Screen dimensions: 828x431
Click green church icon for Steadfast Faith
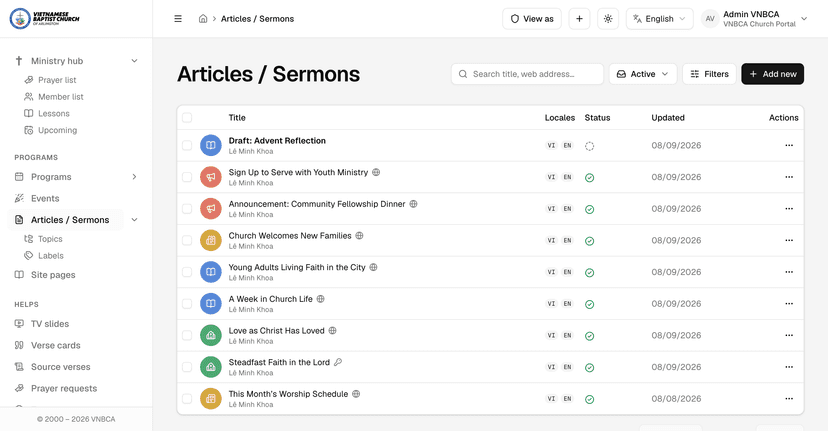pyautogui.click(x=211, y=367)
